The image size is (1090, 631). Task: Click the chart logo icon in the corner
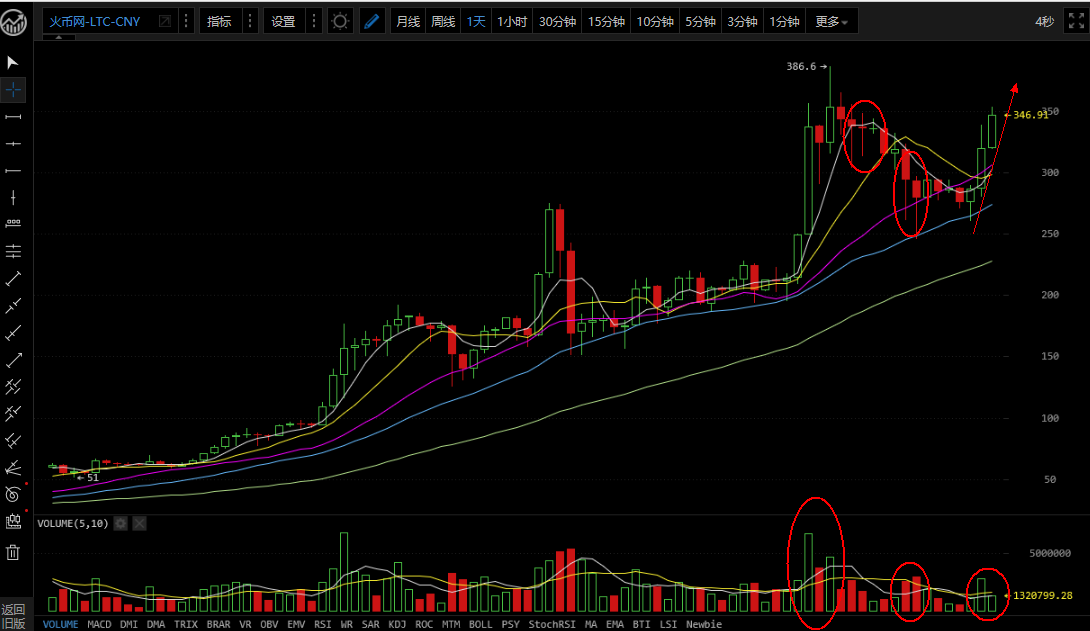pyautogui.click(x=13, y=22)
